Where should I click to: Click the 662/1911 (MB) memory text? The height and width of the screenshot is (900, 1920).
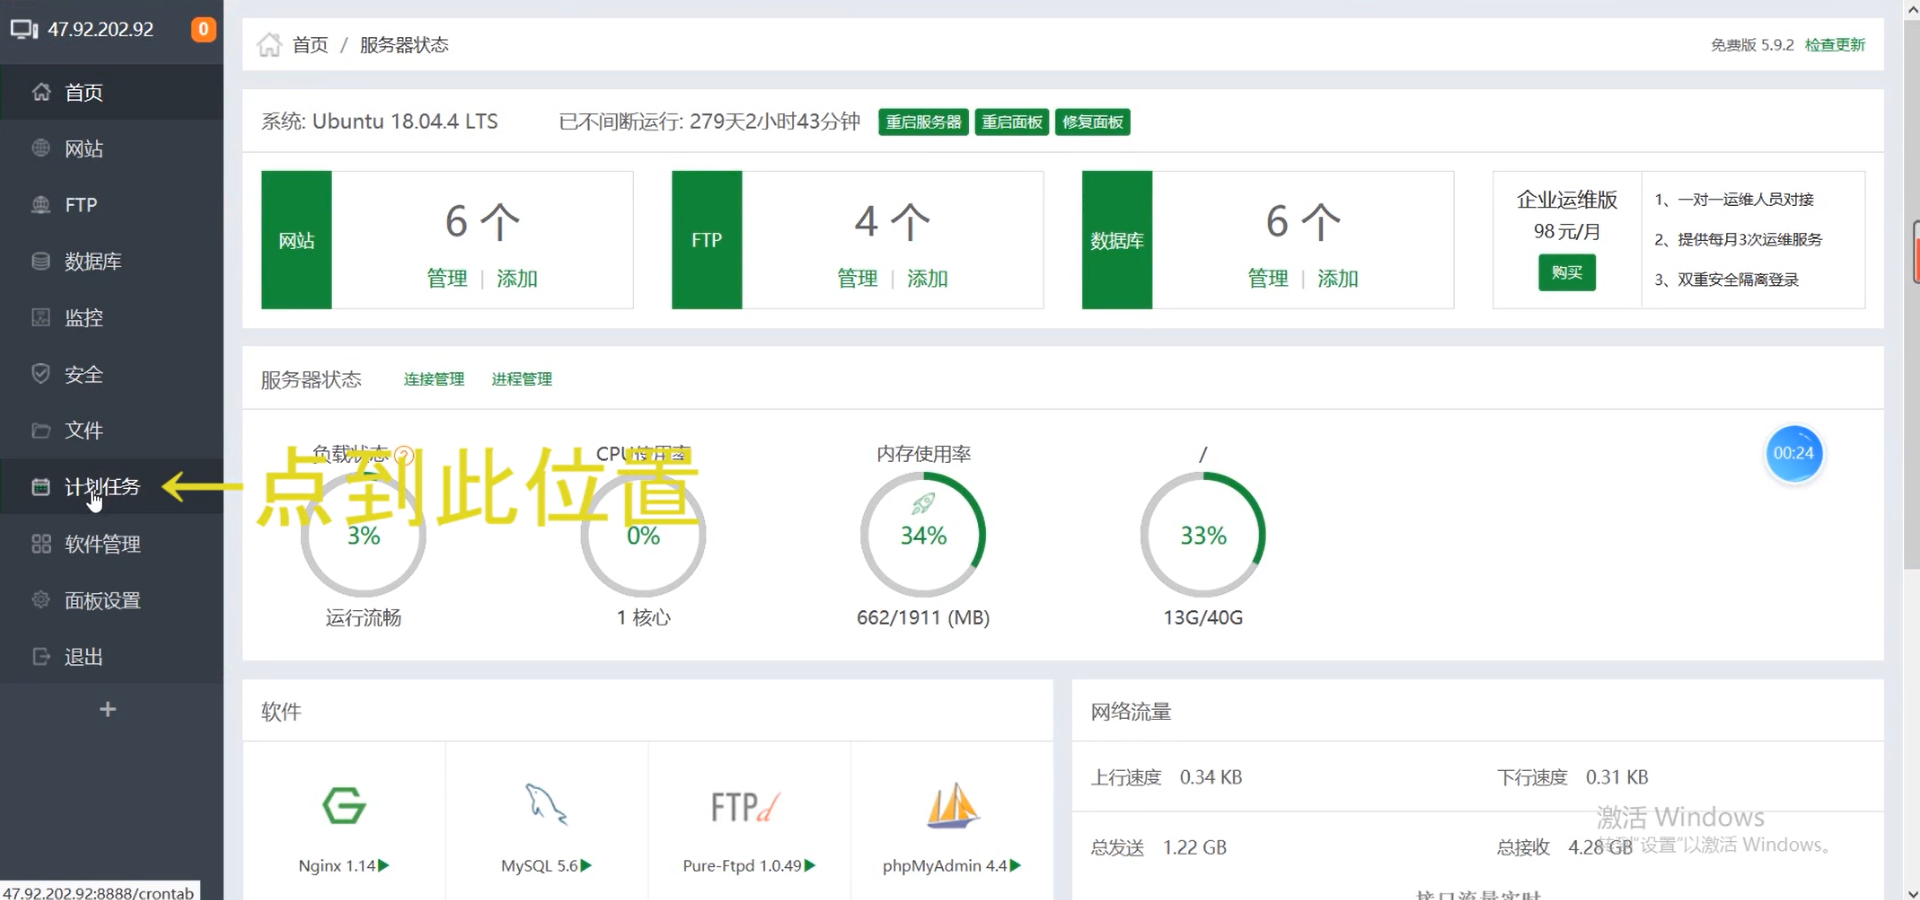[x=923, y=617]
